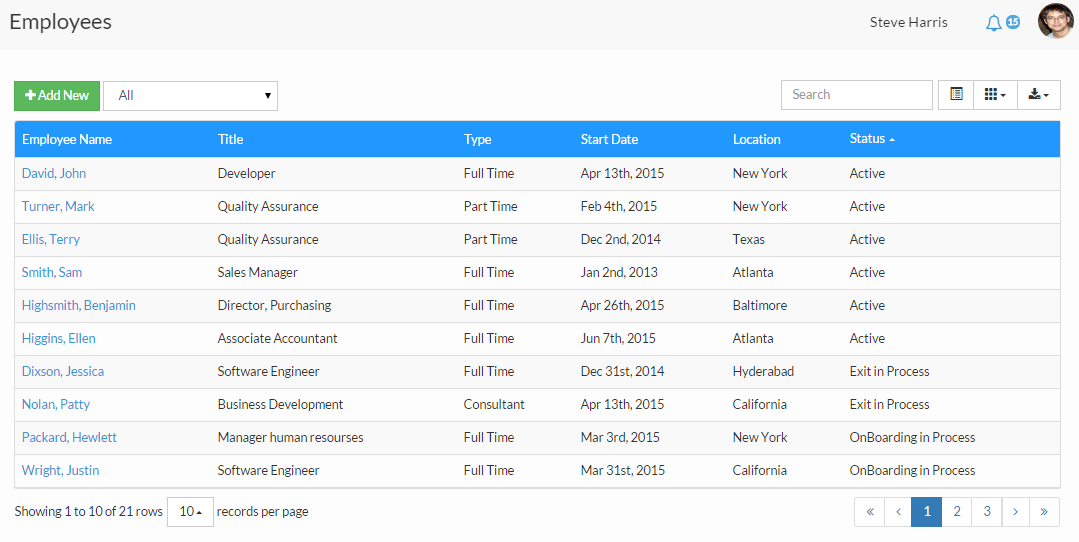Open the export download icon menu
The height and width of the screenshot is (542, 1079).
1038,95
